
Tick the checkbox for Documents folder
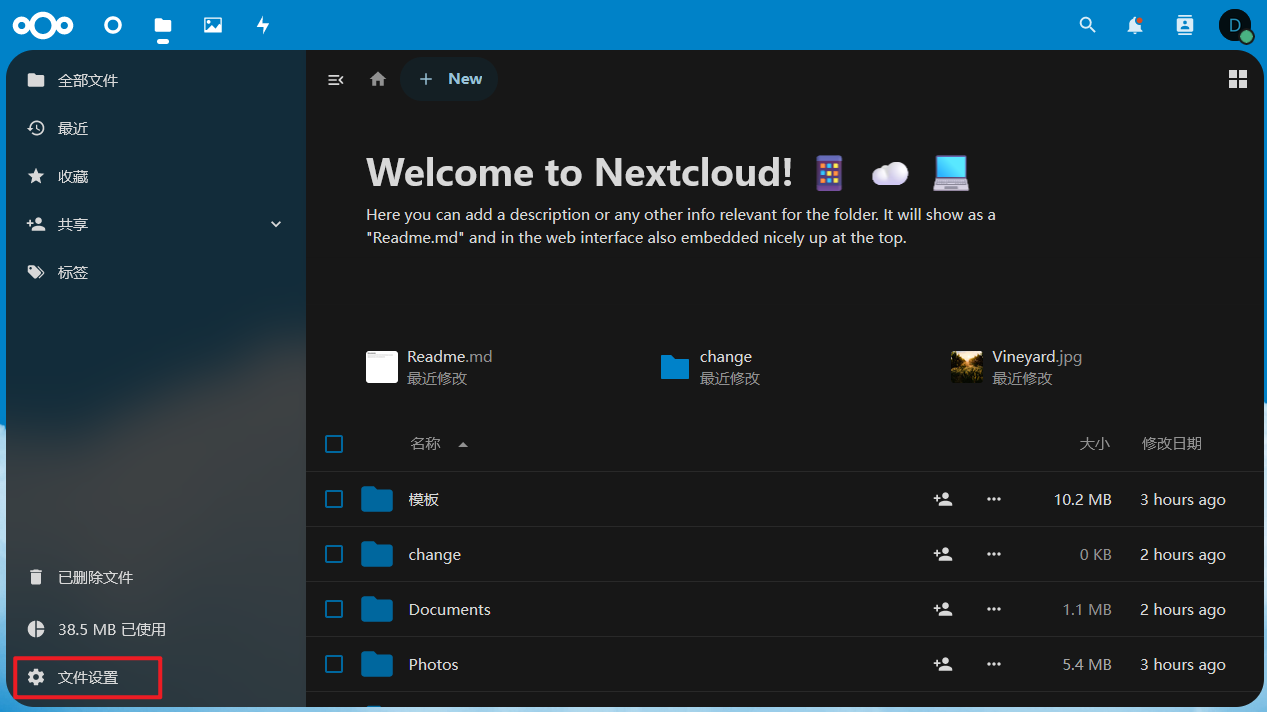pos(334,609)
